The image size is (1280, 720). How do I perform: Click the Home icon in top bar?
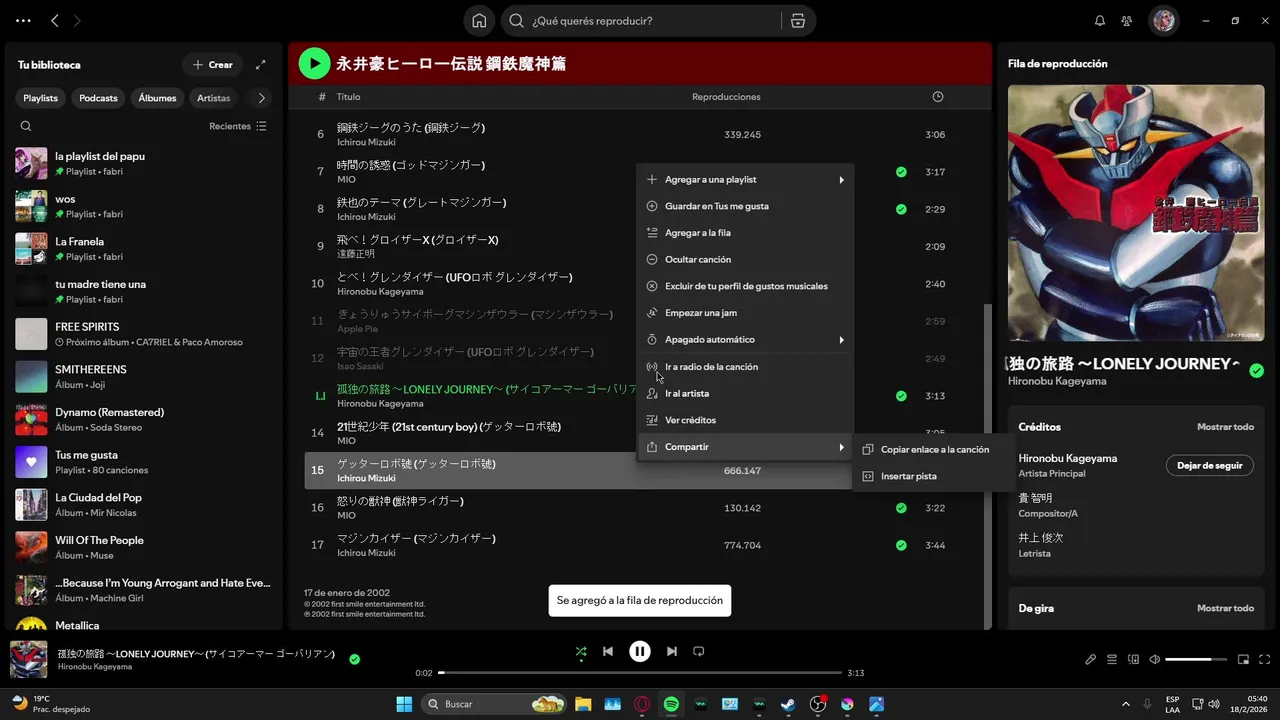(x=479, y=20)
